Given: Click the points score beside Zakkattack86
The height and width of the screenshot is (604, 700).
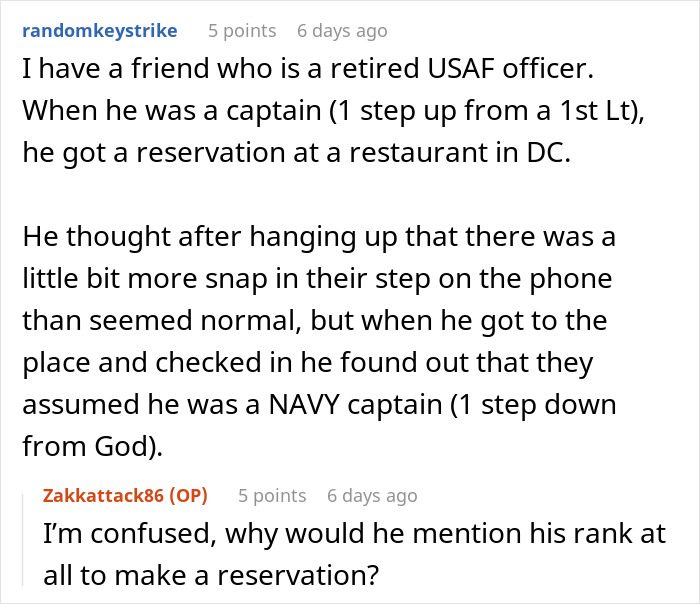Looking at the screenshot, I should [272, 495].
